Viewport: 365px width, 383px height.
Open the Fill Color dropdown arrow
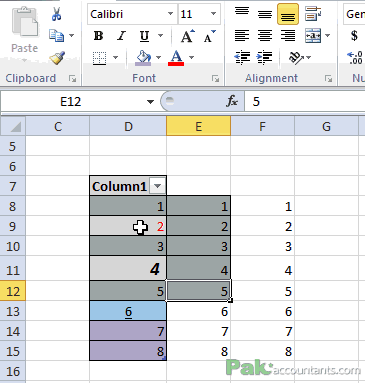pos(158,58)
